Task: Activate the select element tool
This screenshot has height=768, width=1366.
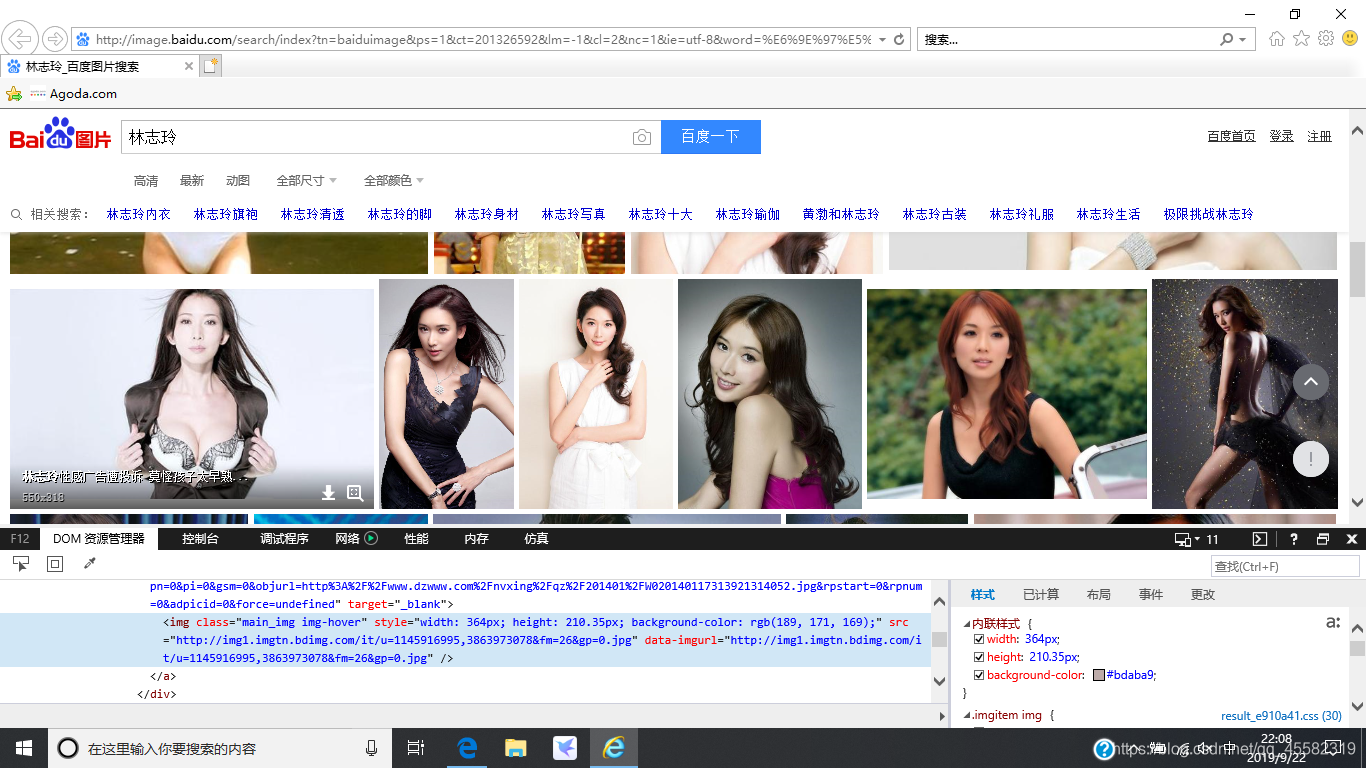Action: pyautogui.click(x=20, y=564)
